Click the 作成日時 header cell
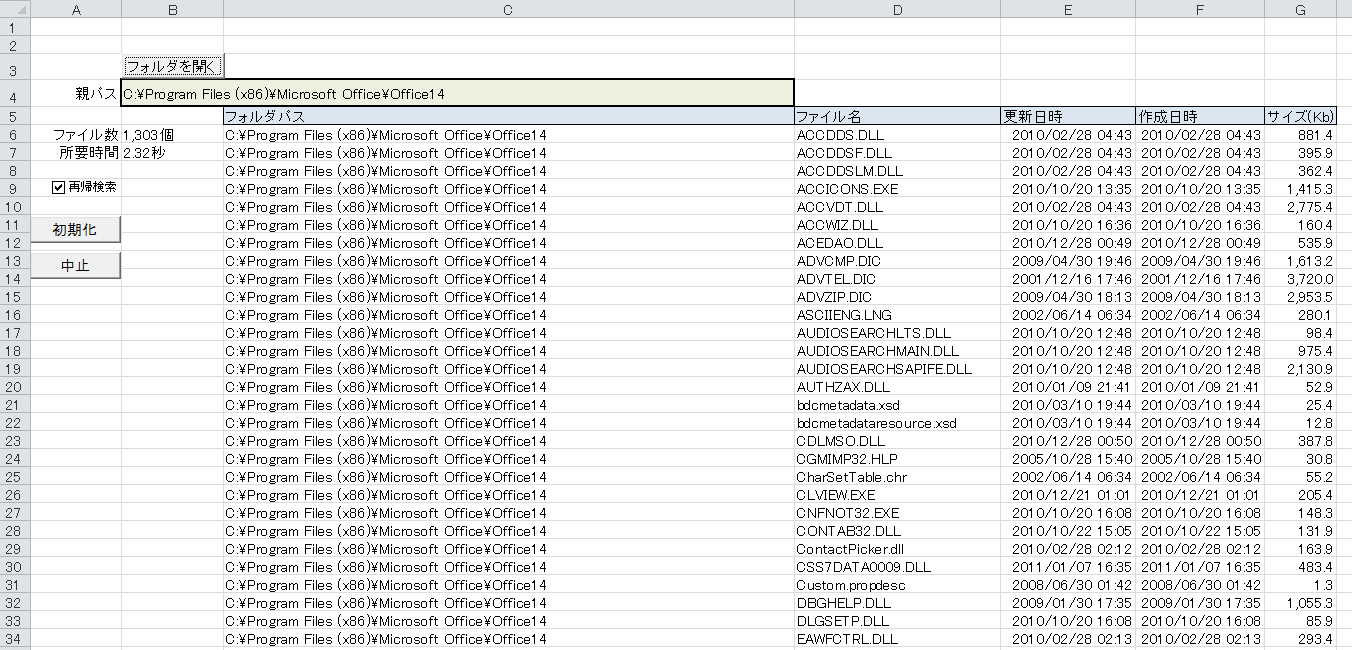The image size is (1352, 650). pos(1200,116)
